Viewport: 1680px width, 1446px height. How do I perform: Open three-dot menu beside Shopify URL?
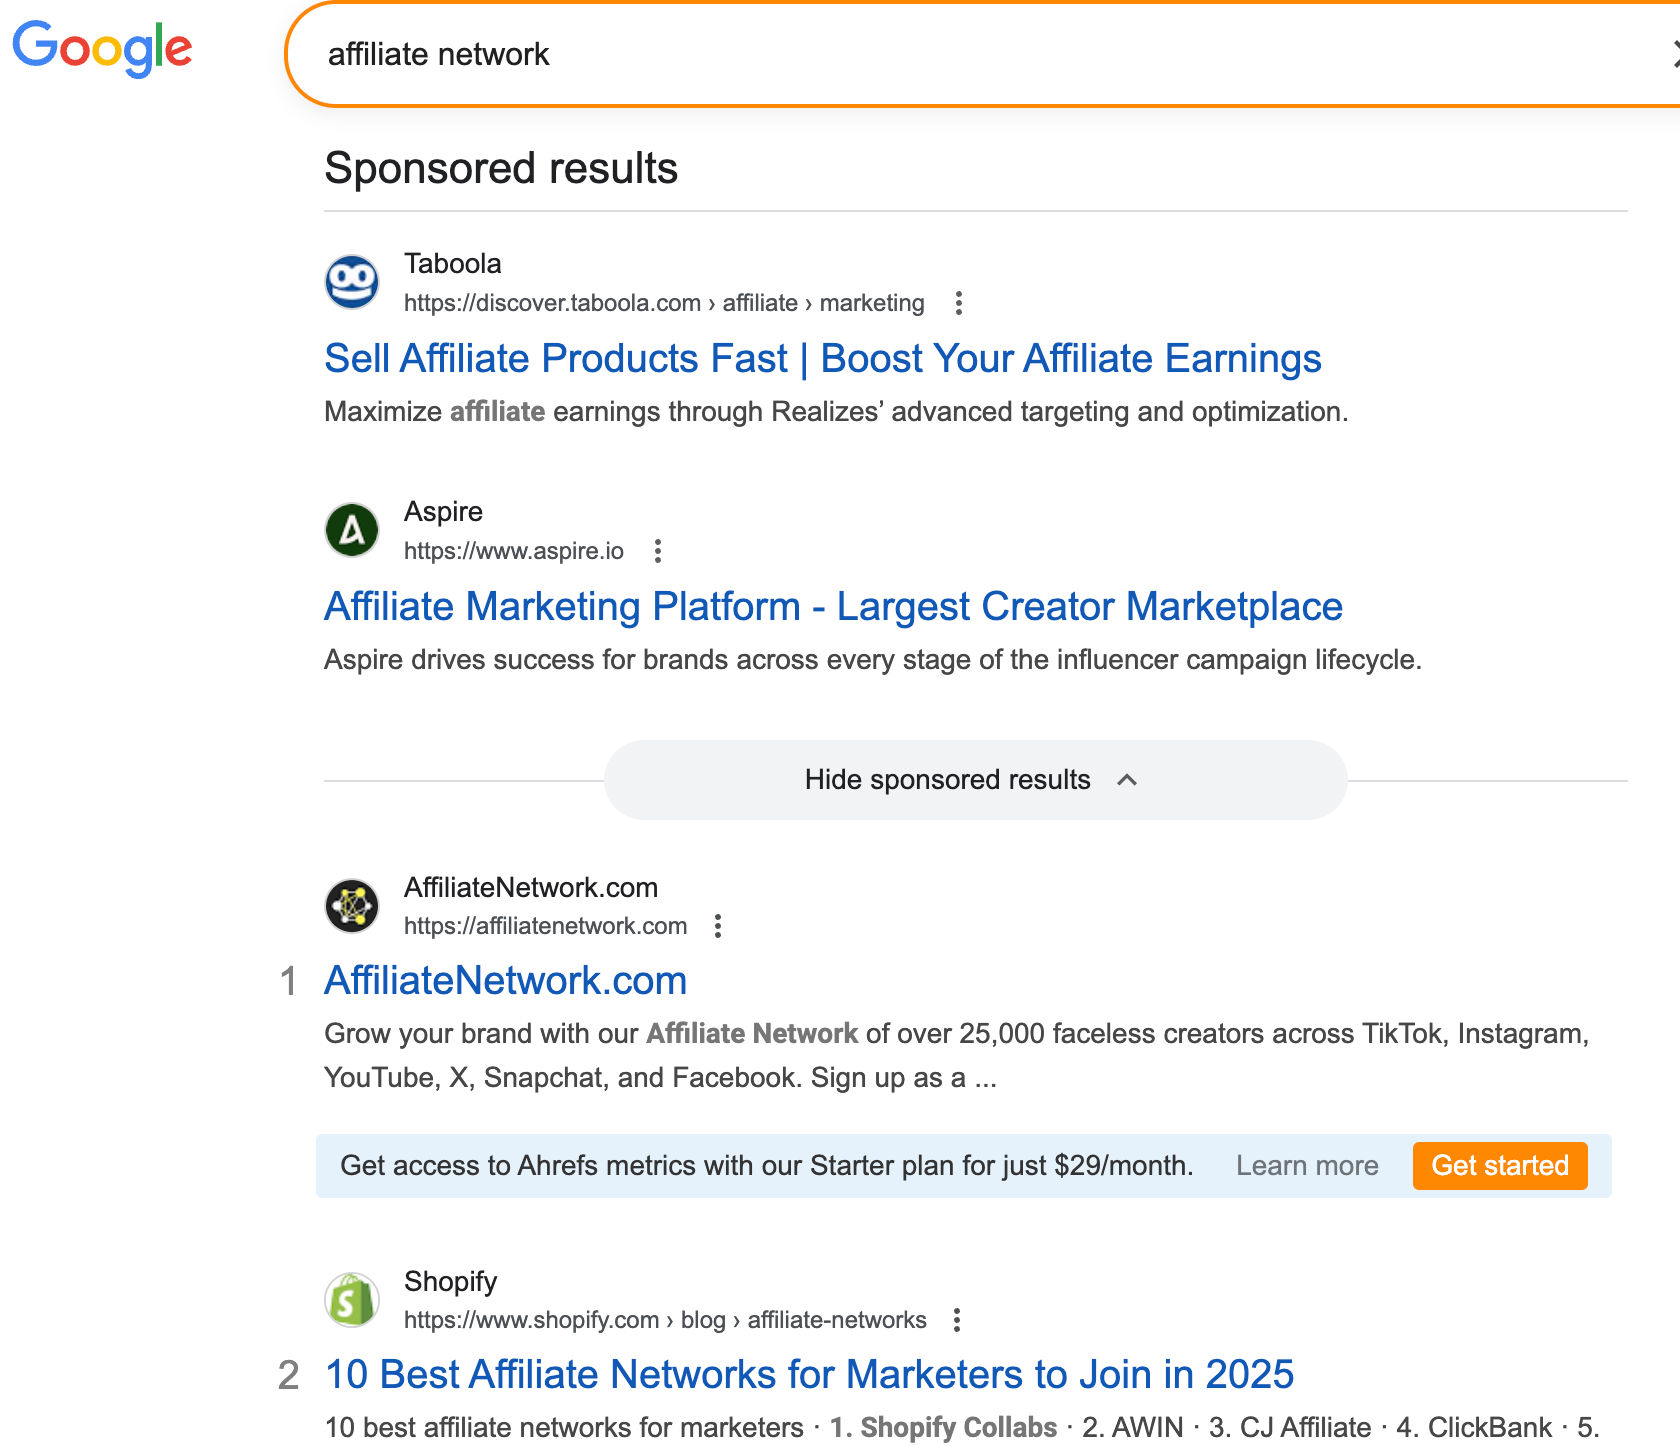pyautogui.click(x=957, y=1320)
